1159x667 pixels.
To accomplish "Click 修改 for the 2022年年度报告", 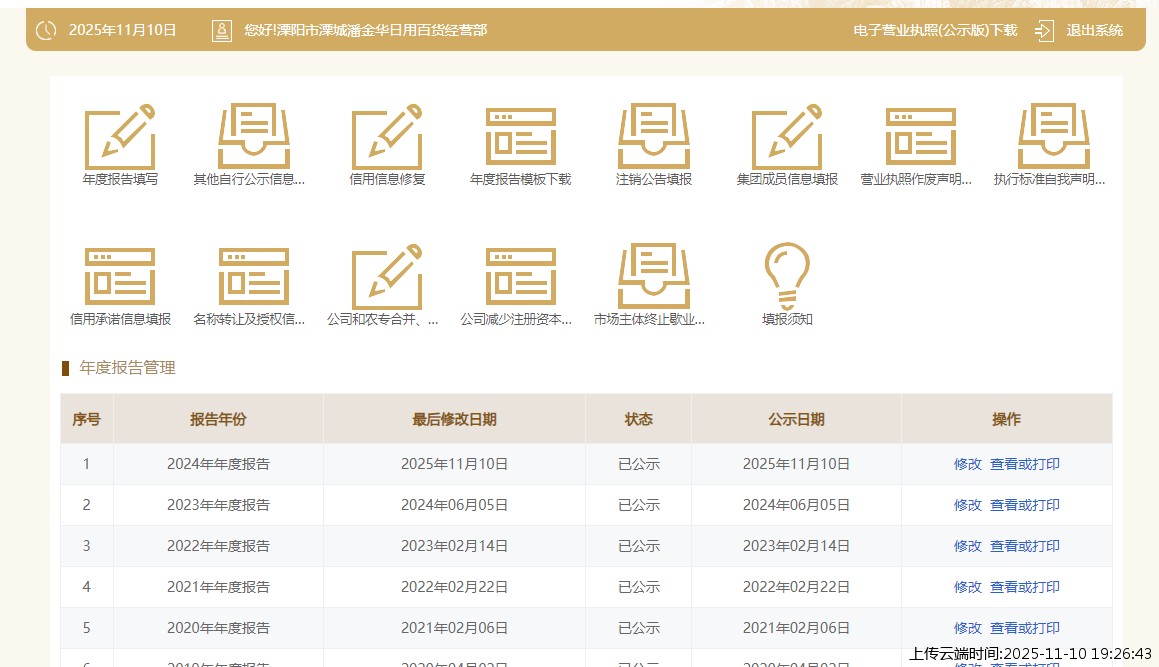I will 967,546.
